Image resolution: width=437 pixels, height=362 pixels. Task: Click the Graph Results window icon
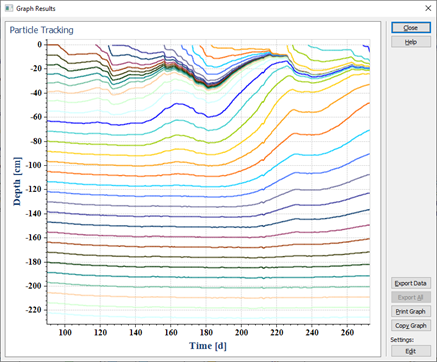(9, 8)
